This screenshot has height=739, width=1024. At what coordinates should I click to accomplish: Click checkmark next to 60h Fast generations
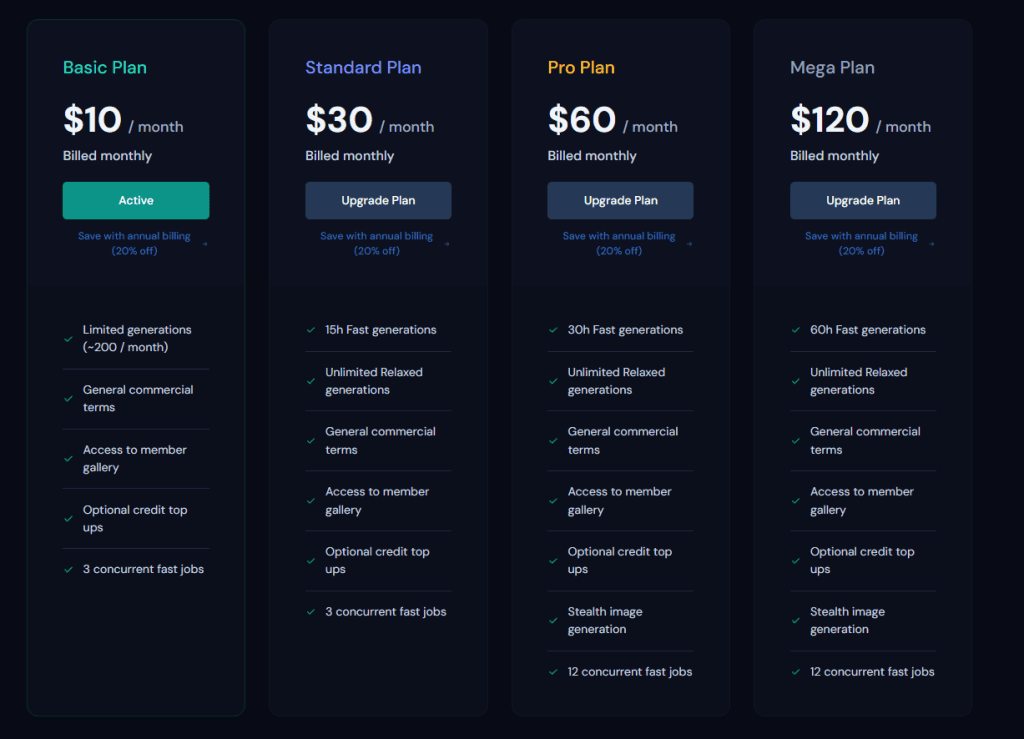click(x=795, y=330)
